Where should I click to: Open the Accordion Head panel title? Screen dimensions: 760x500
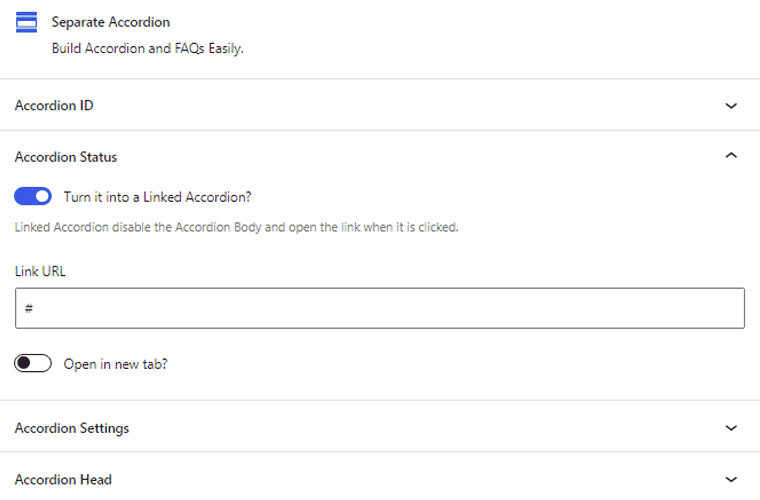pyautogui.click(x=63, y=480)
